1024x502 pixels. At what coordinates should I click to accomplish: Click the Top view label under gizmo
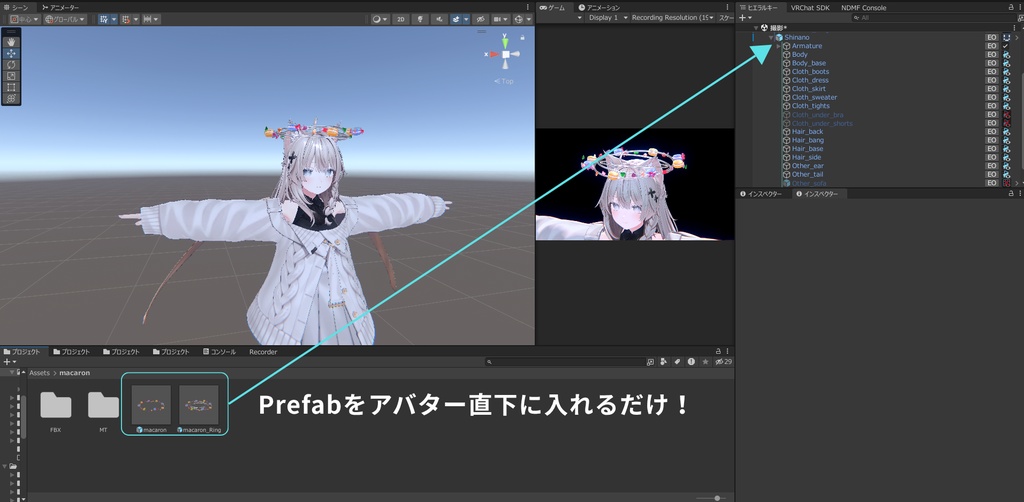(504, 81)
